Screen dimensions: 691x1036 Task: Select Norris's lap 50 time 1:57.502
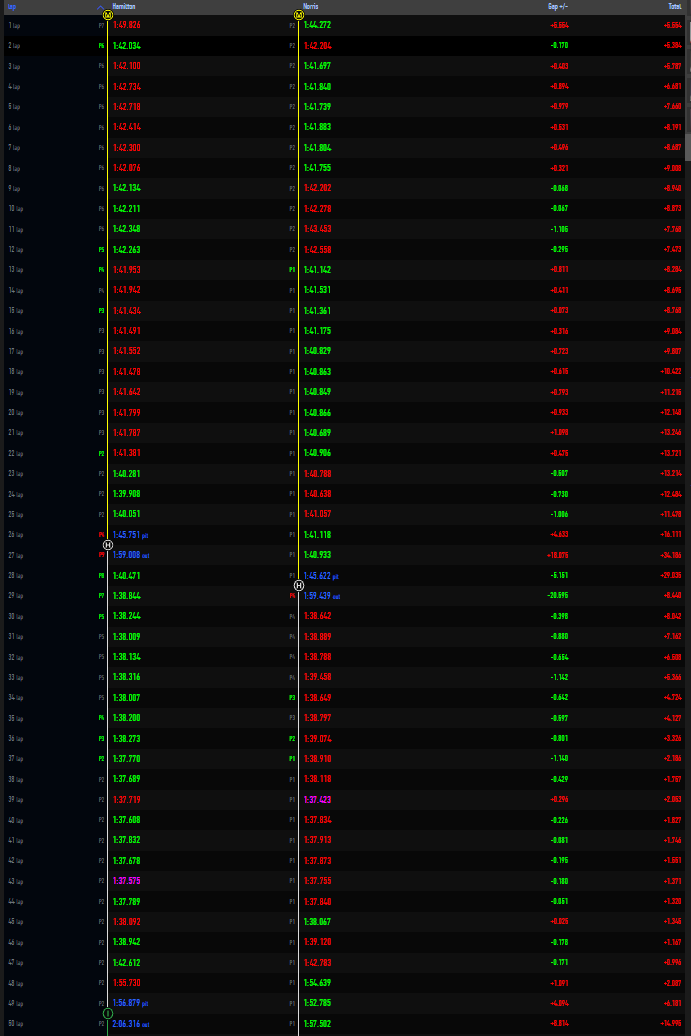click(x=318, y=1024)
